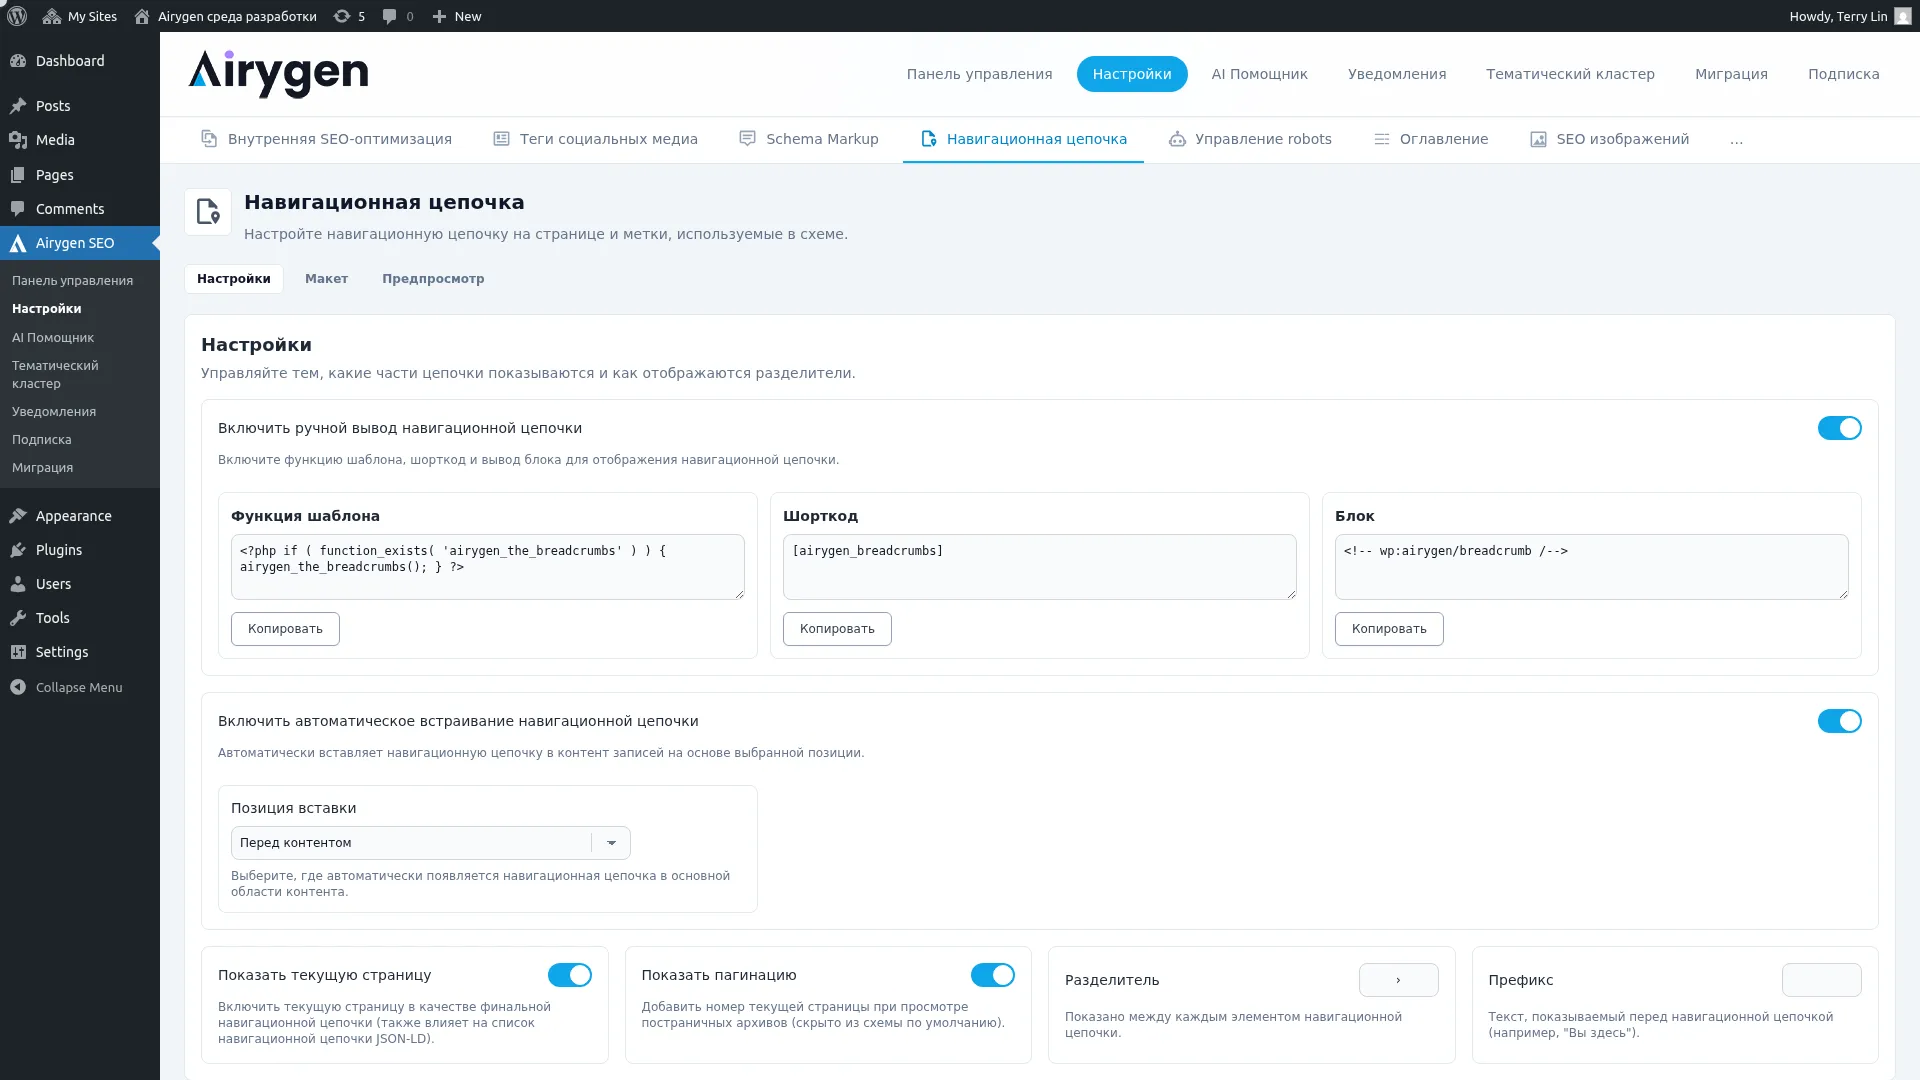Click the robot icon for Управление robots
Viewport: 1920px width, 1080px height.
[1177, 139]
